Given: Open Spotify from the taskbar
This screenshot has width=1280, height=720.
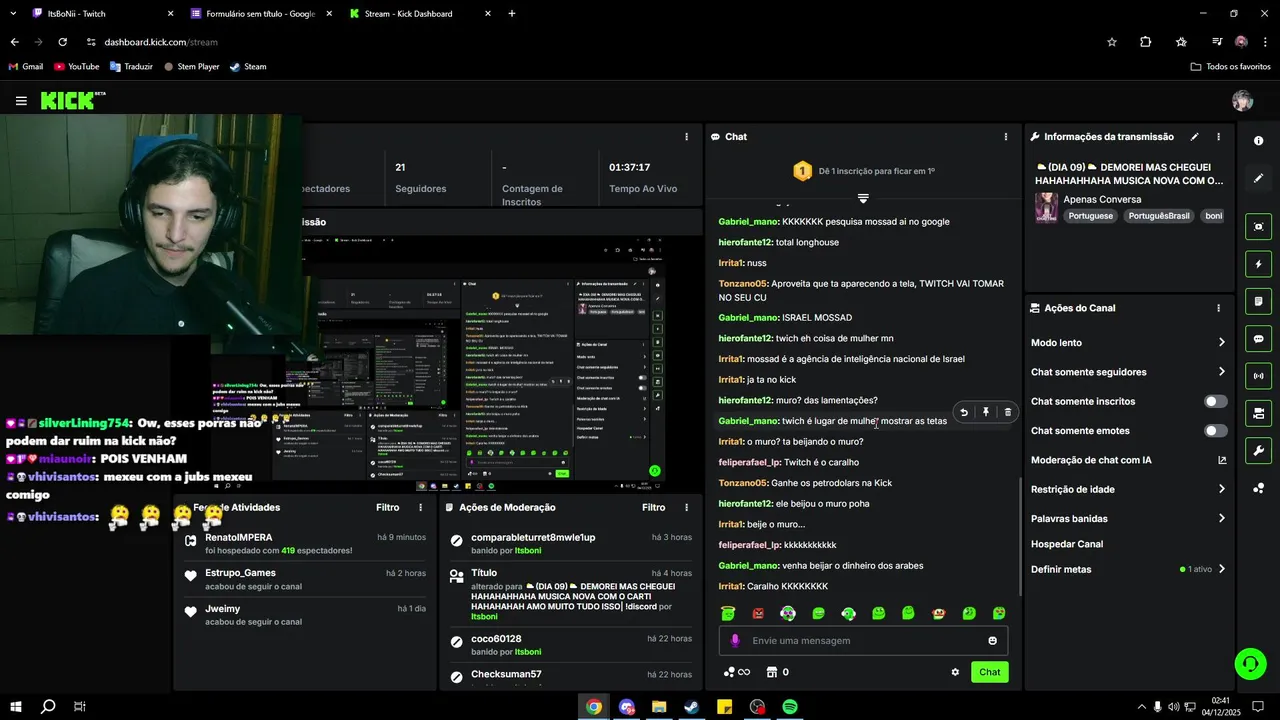Looking at the screenshot, I should pos(790,707).
